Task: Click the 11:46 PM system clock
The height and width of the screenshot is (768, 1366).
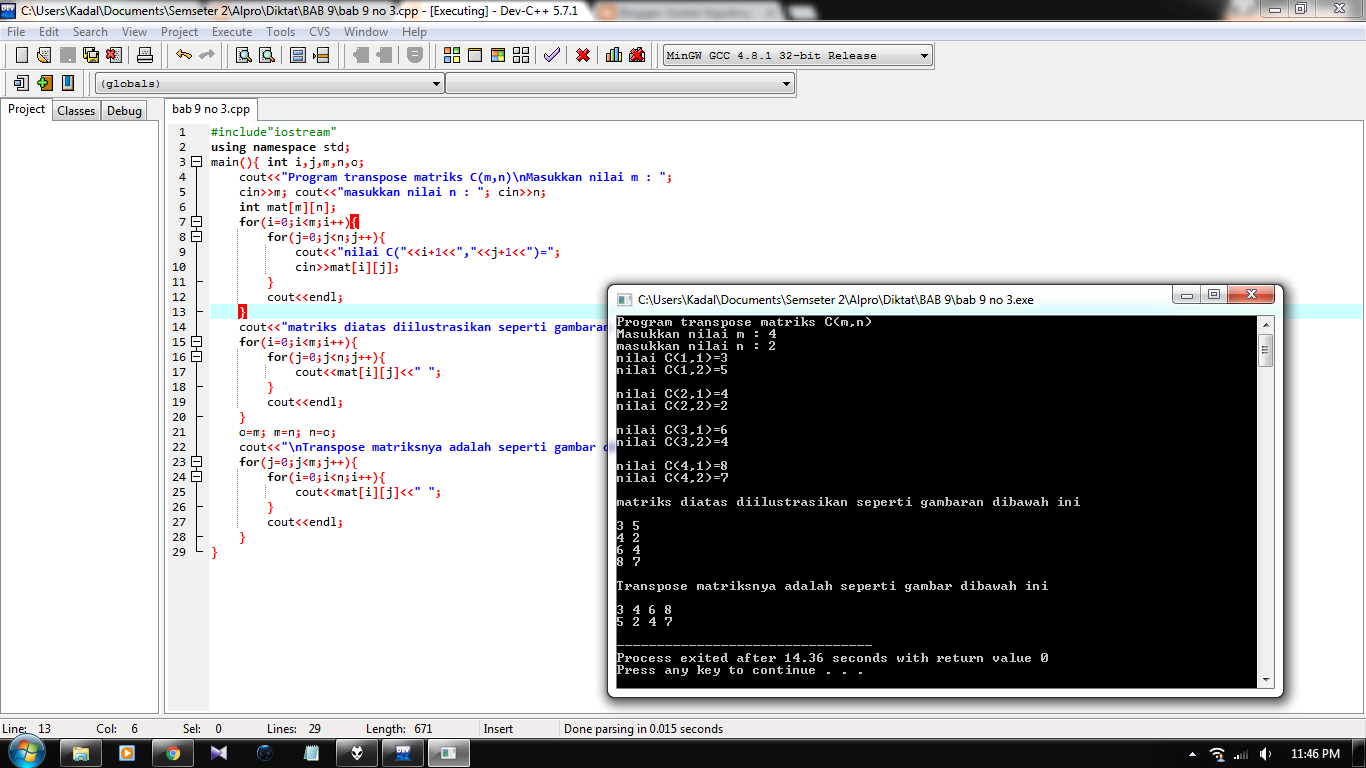Action: [x=1315, y=754]
